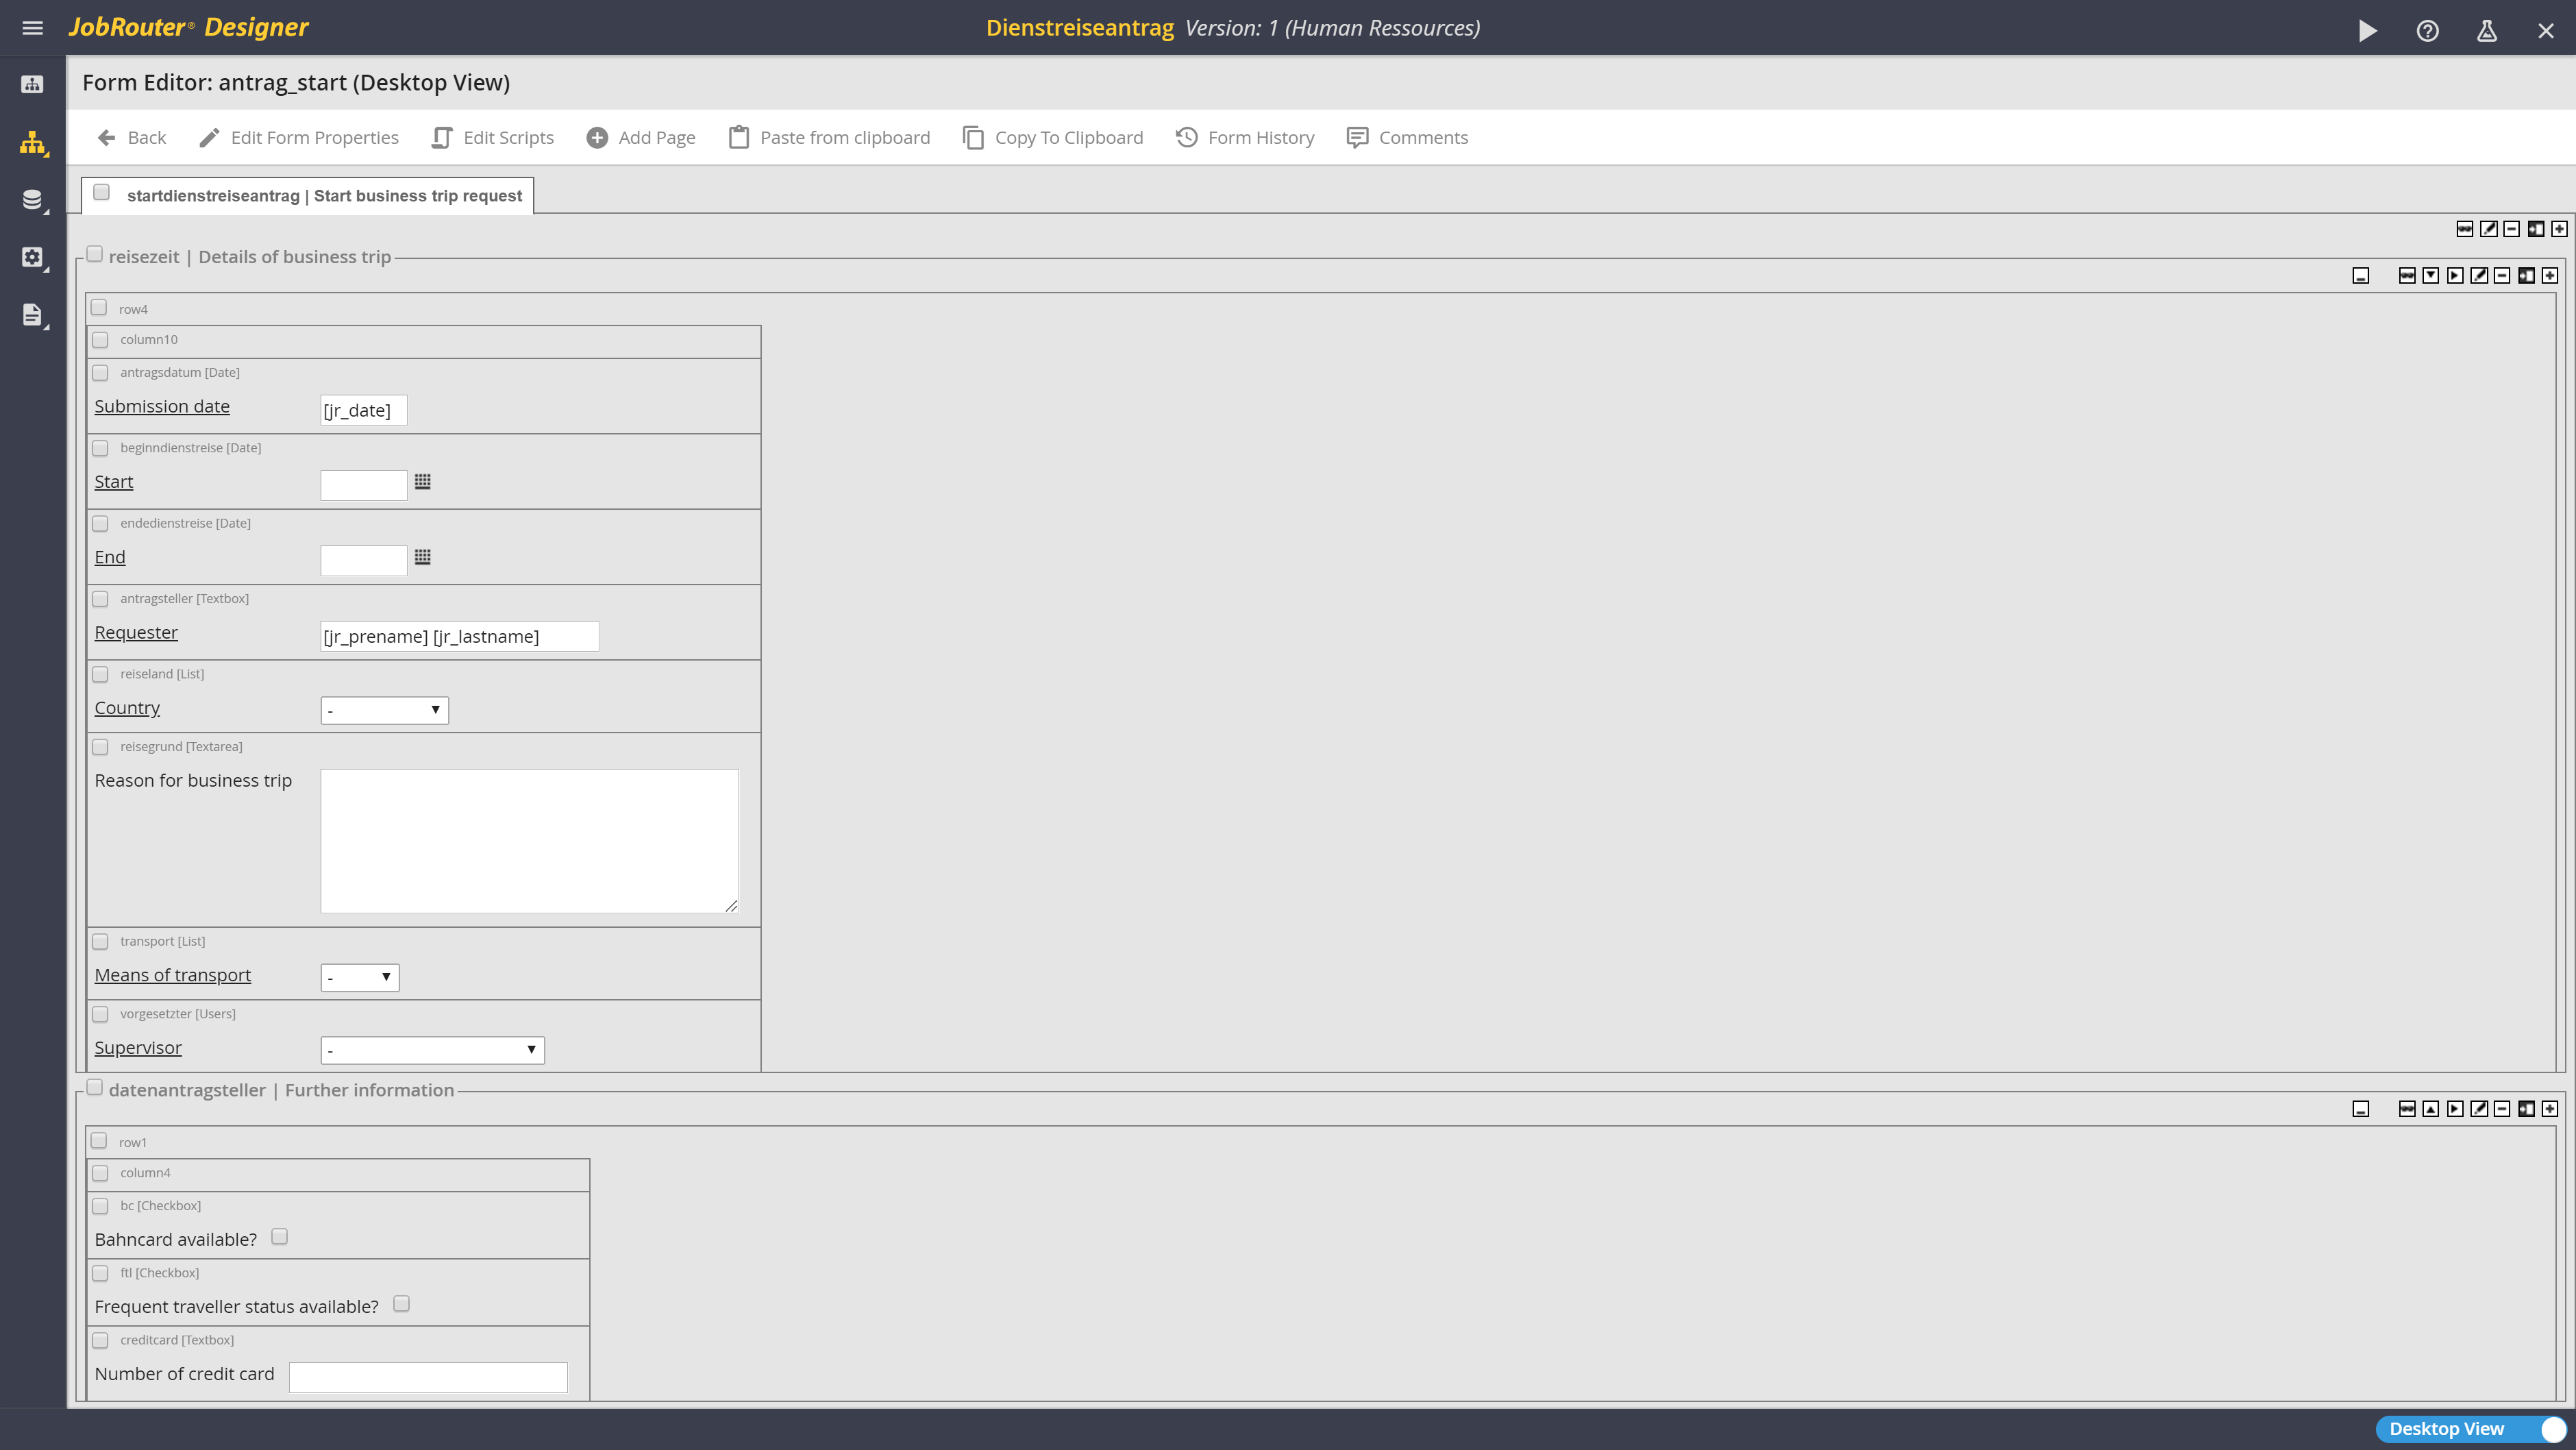Click the Form History button
2576x1450 pixels.
point(1245,138)
